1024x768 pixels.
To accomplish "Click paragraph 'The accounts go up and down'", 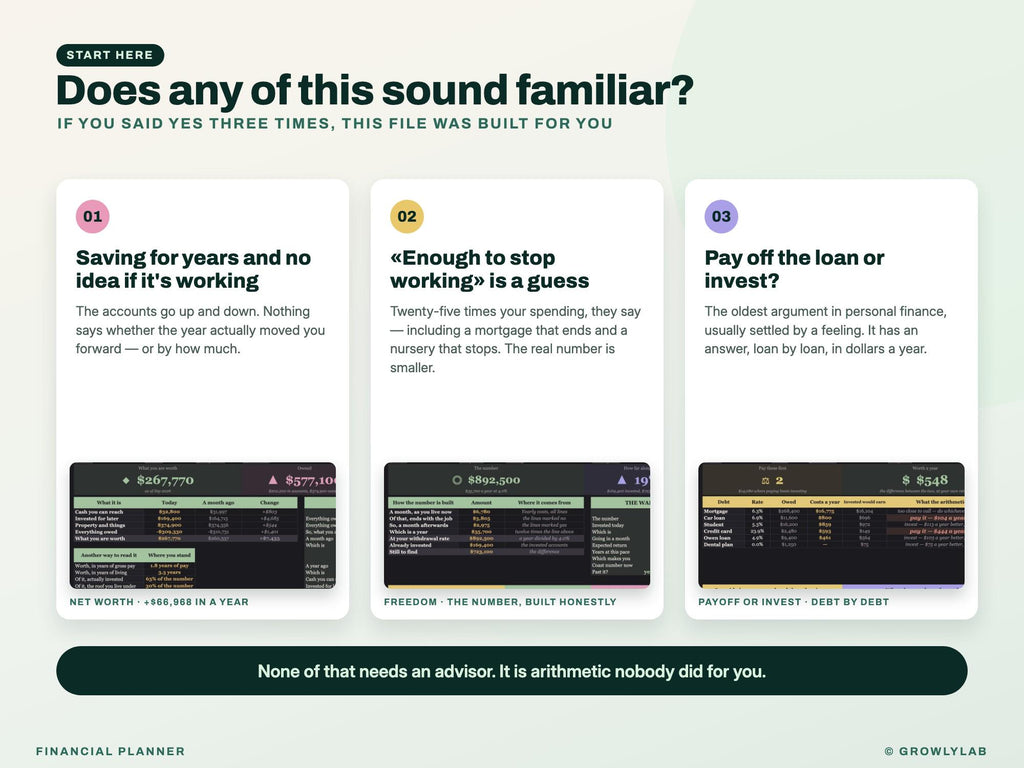I will pos(200,330).
